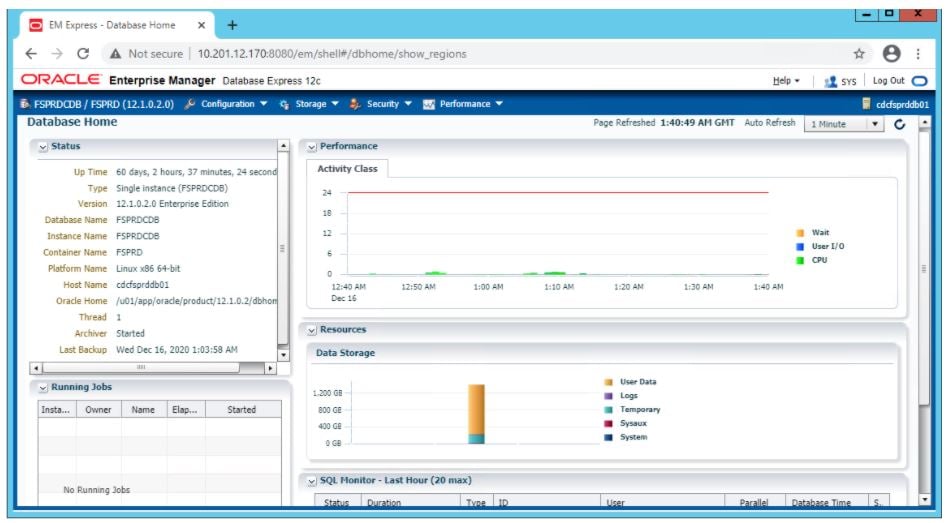Viewport: 949px width, 523px height.
Task: Click the main page scroll up arrow
Action: (924, 123)
